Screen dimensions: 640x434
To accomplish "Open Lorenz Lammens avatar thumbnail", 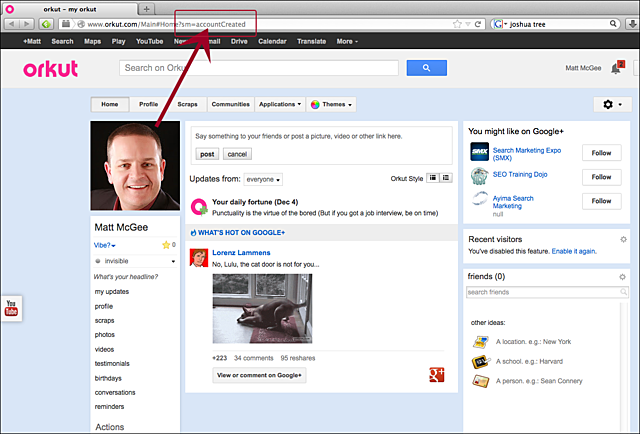I will (x=199, y=258).
